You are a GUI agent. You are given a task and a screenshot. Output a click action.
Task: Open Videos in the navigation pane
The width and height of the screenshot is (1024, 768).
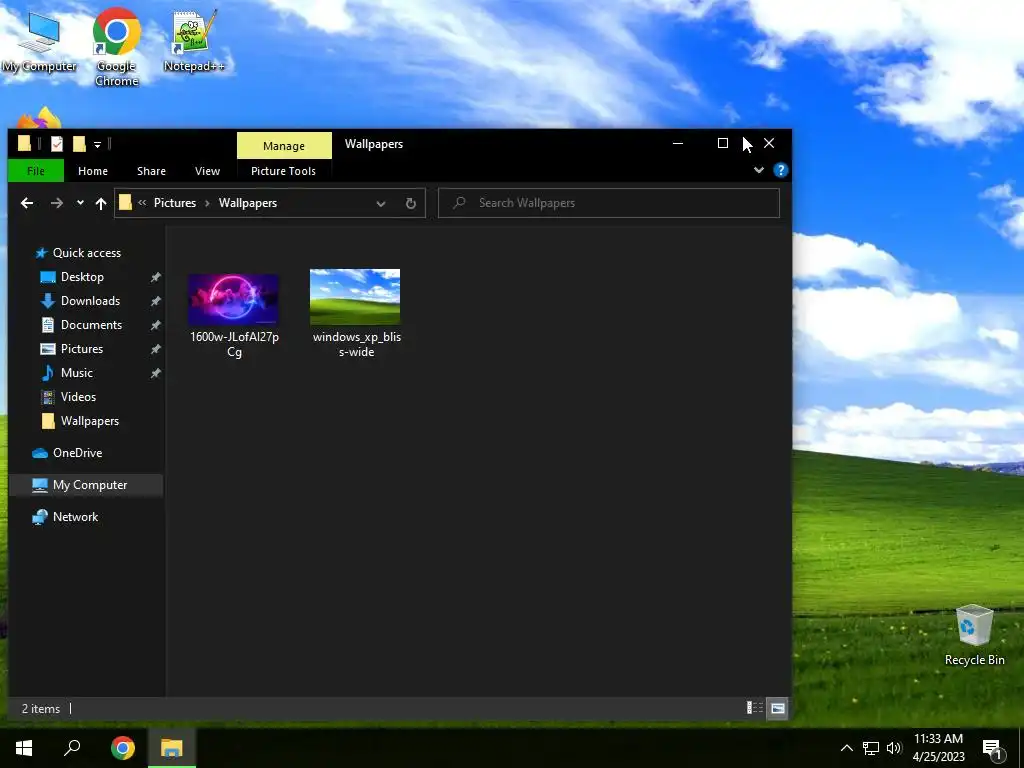pos(78,397)
